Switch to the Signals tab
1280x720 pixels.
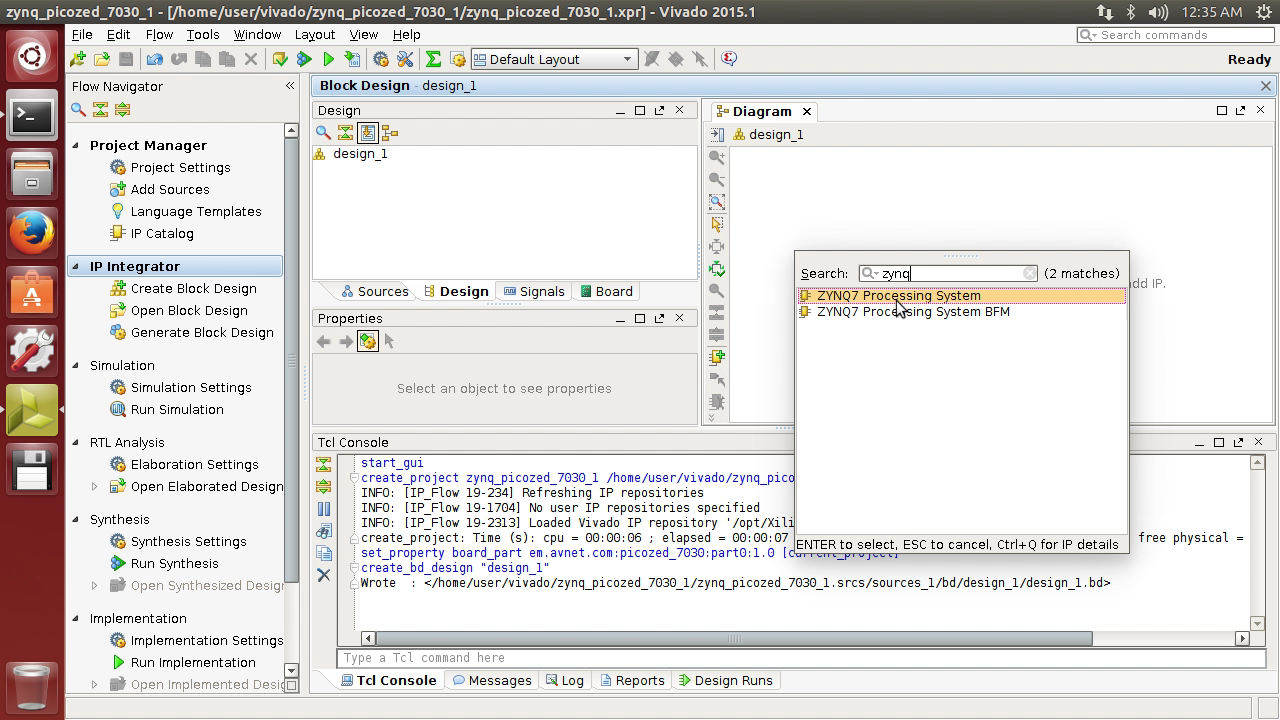click(x=534, y=291)
